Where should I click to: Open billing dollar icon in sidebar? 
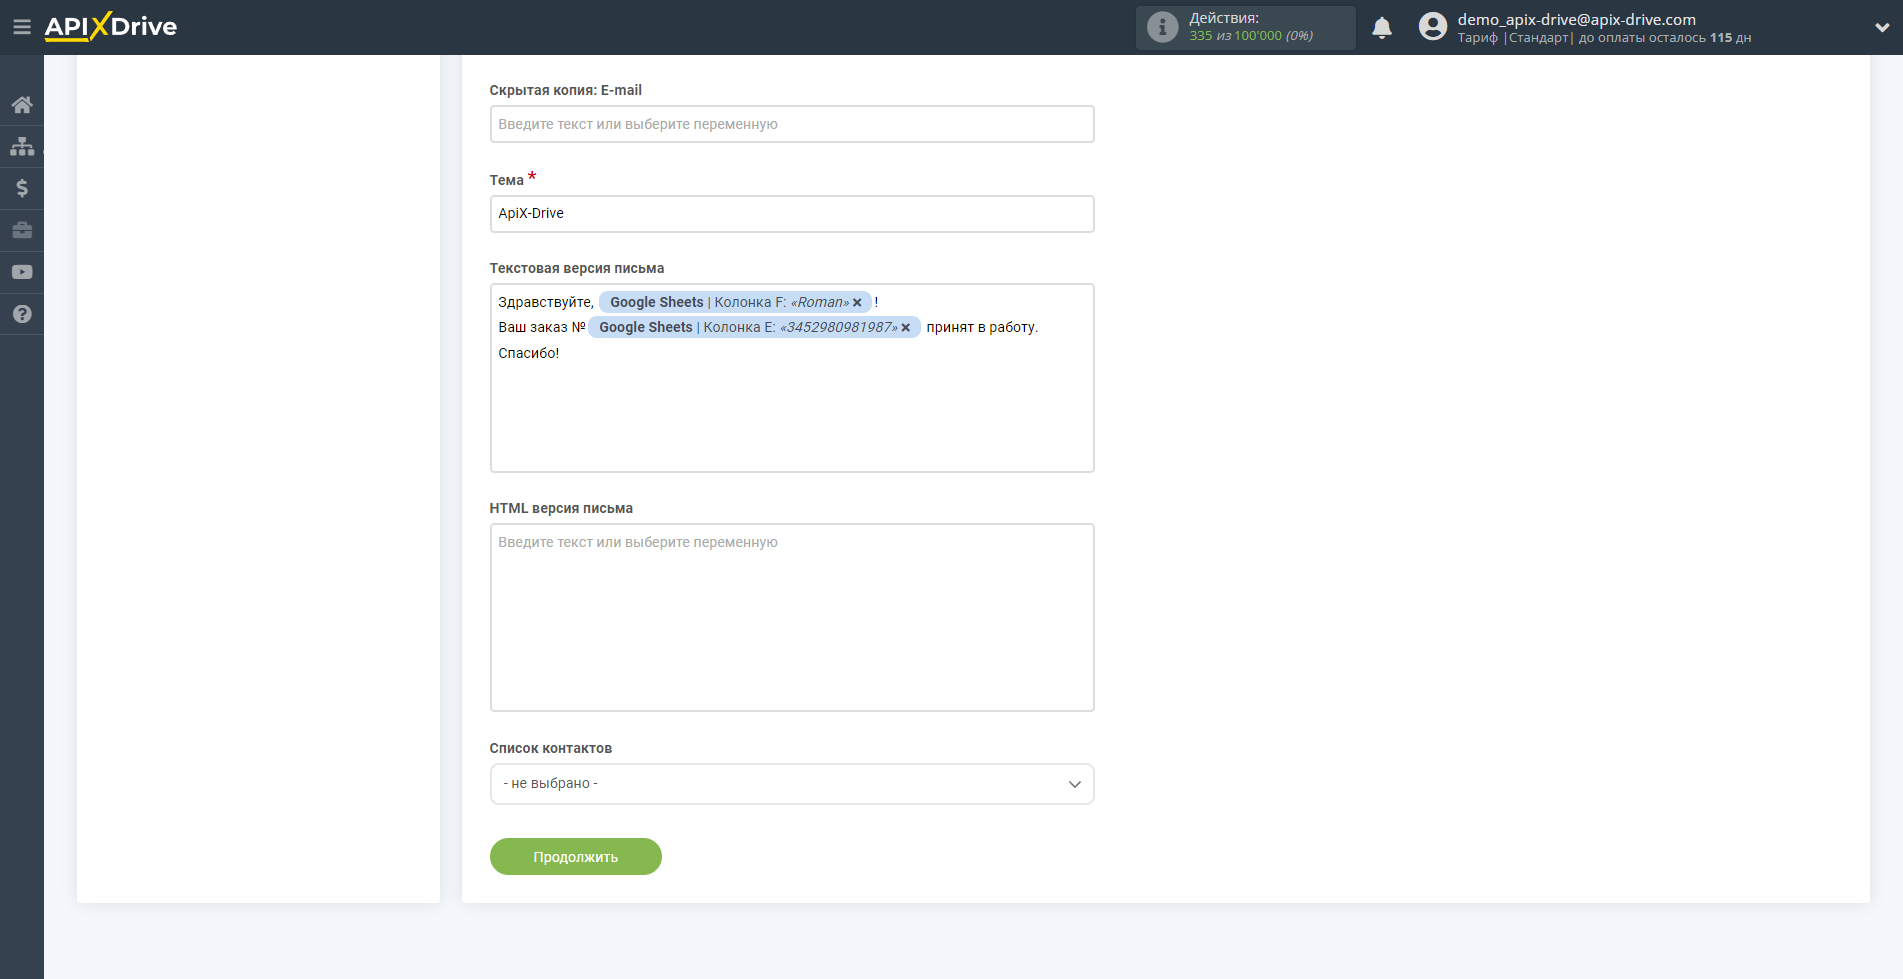(x=22, y=188)
